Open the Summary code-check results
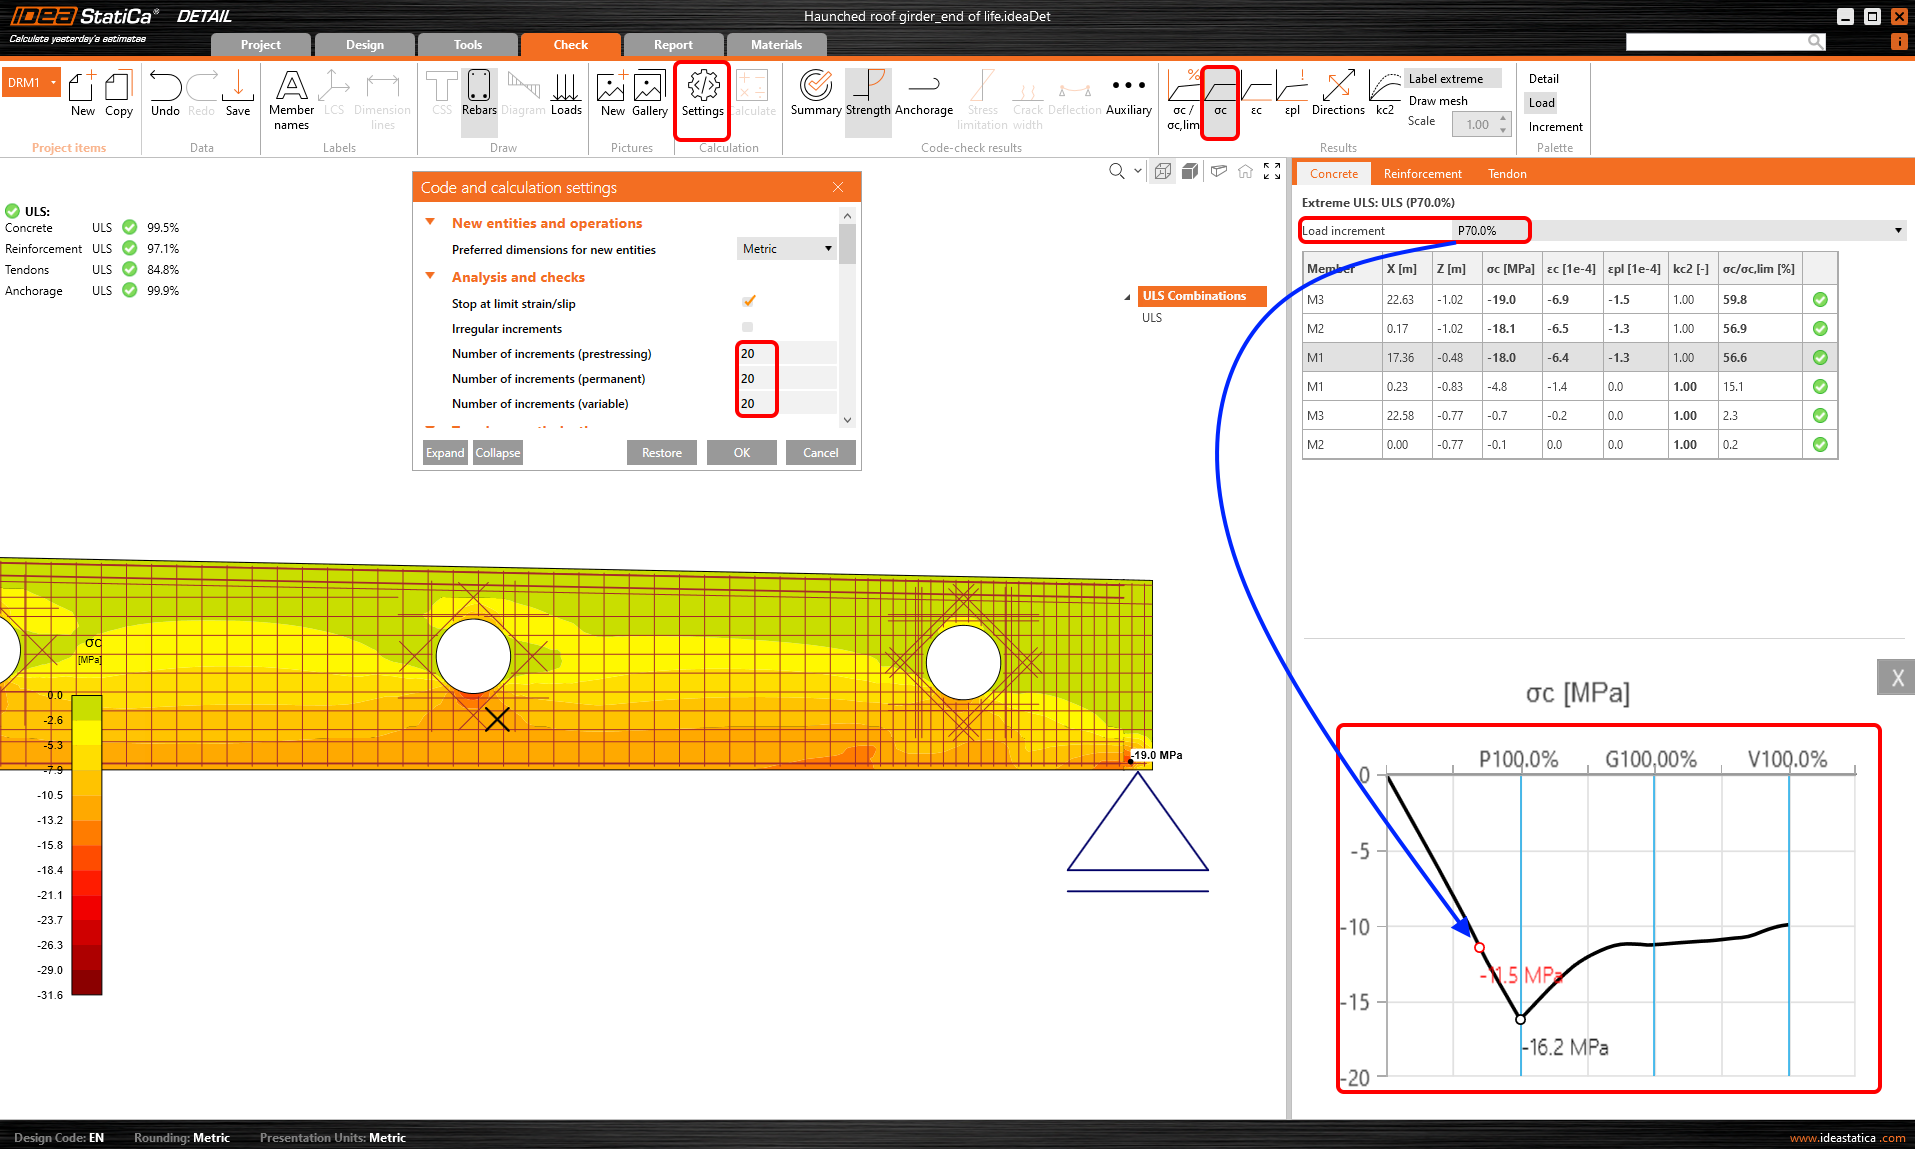The image size is (1915, 1149). (815, 94)
